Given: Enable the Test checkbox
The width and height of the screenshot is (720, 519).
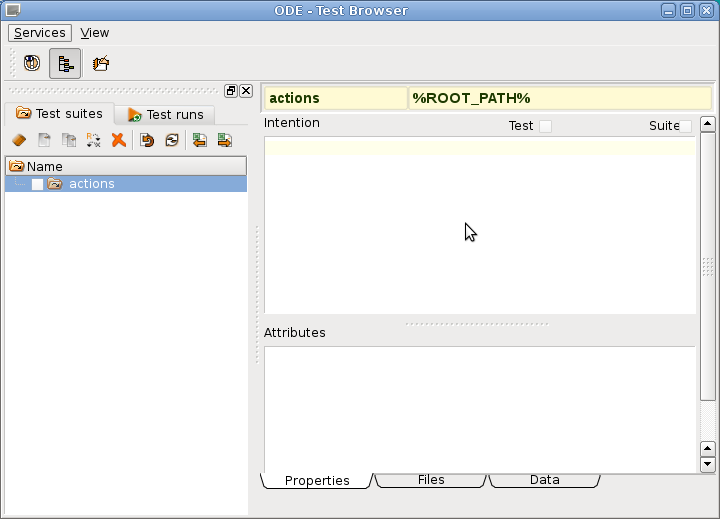Looking at the screenshot, I should pos(545,126).
